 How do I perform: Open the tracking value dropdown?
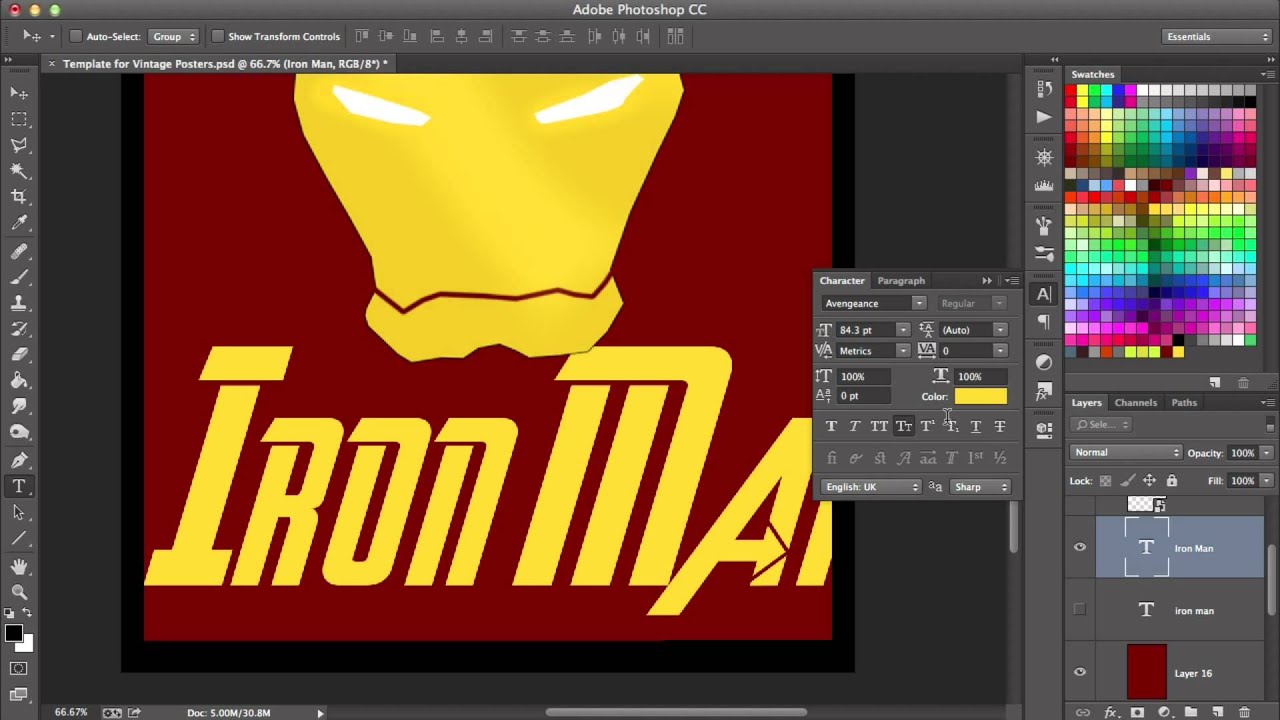1000,351
